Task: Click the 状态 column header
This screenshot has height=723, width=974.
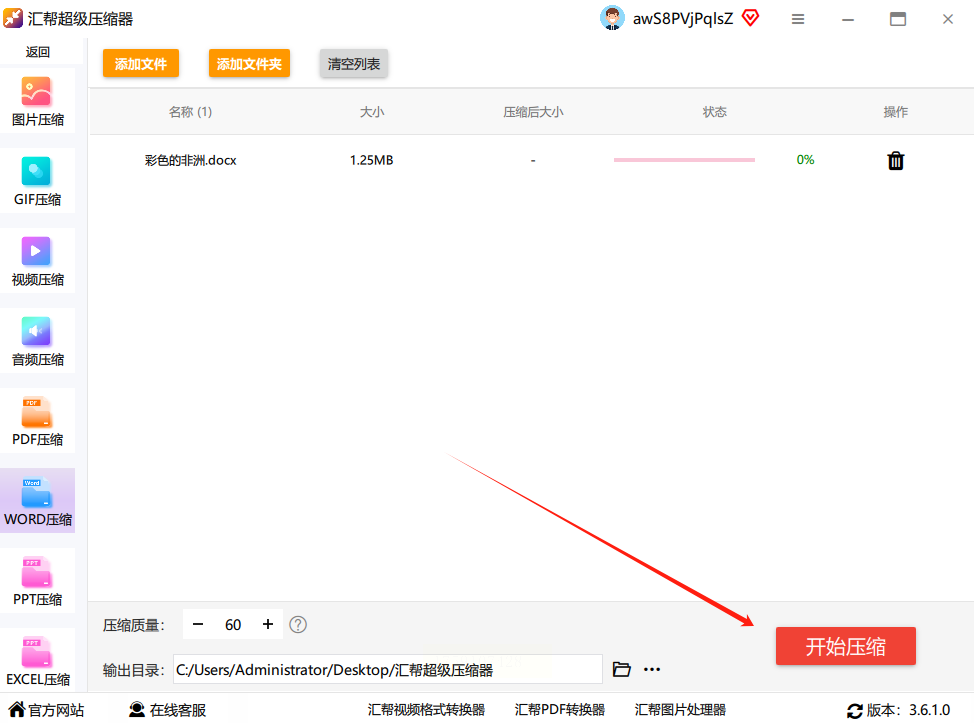Action: point(714,112)
